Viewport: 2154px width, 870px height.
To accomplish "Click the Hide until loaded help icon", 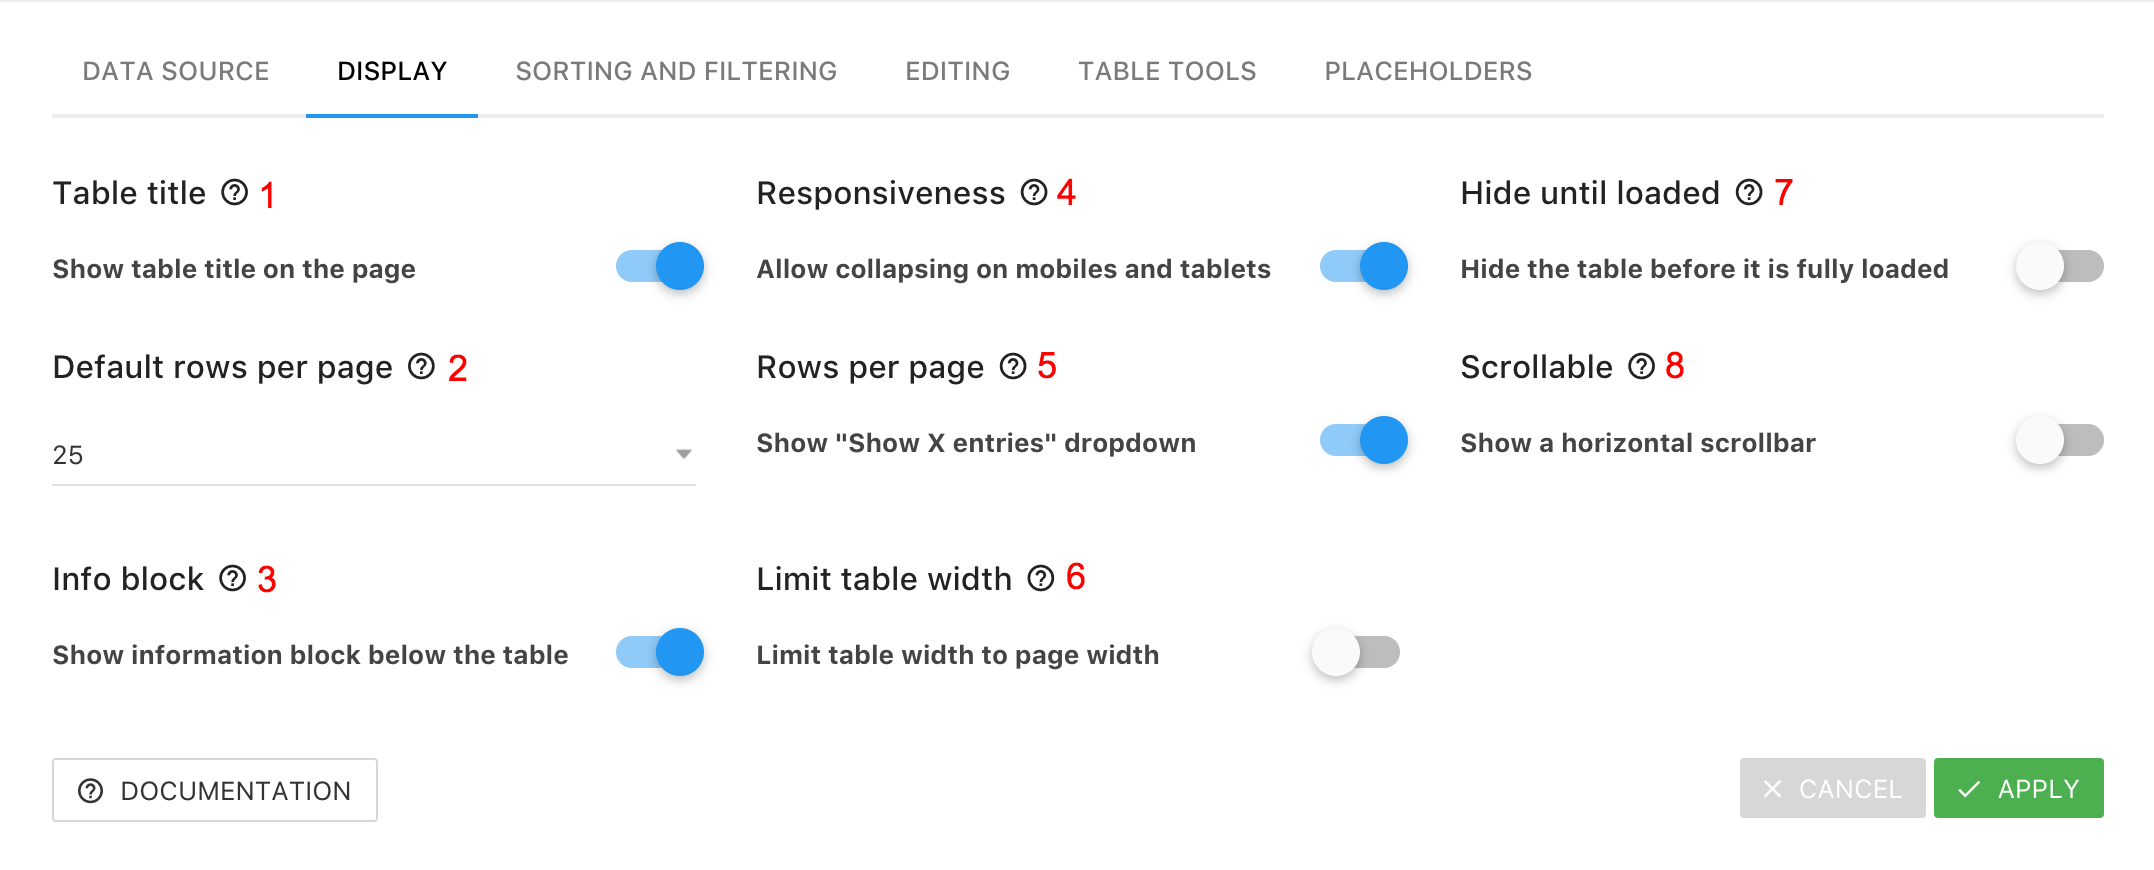I will (x=1749, y=192).
